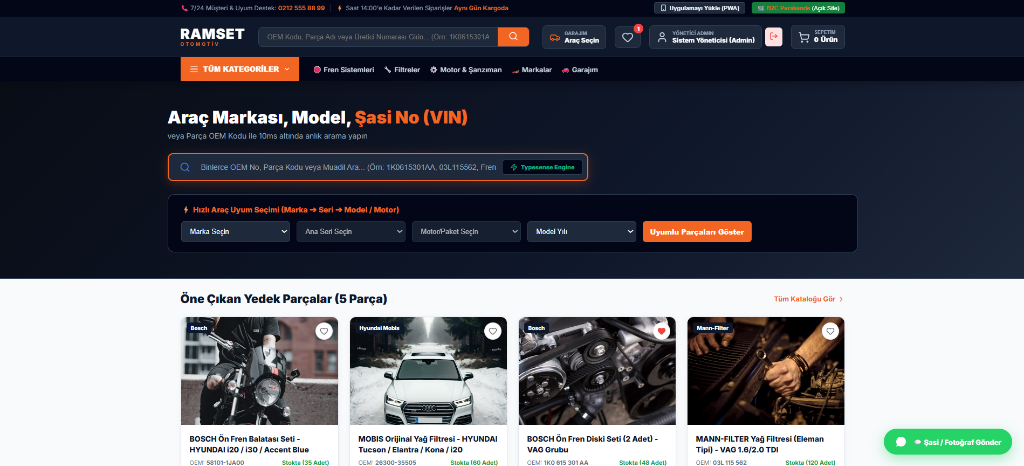The width and height of the screenshot is (1024, 466).
Task: Click the hamburger icon in Tüm Kategoriler
Action: 194,69
